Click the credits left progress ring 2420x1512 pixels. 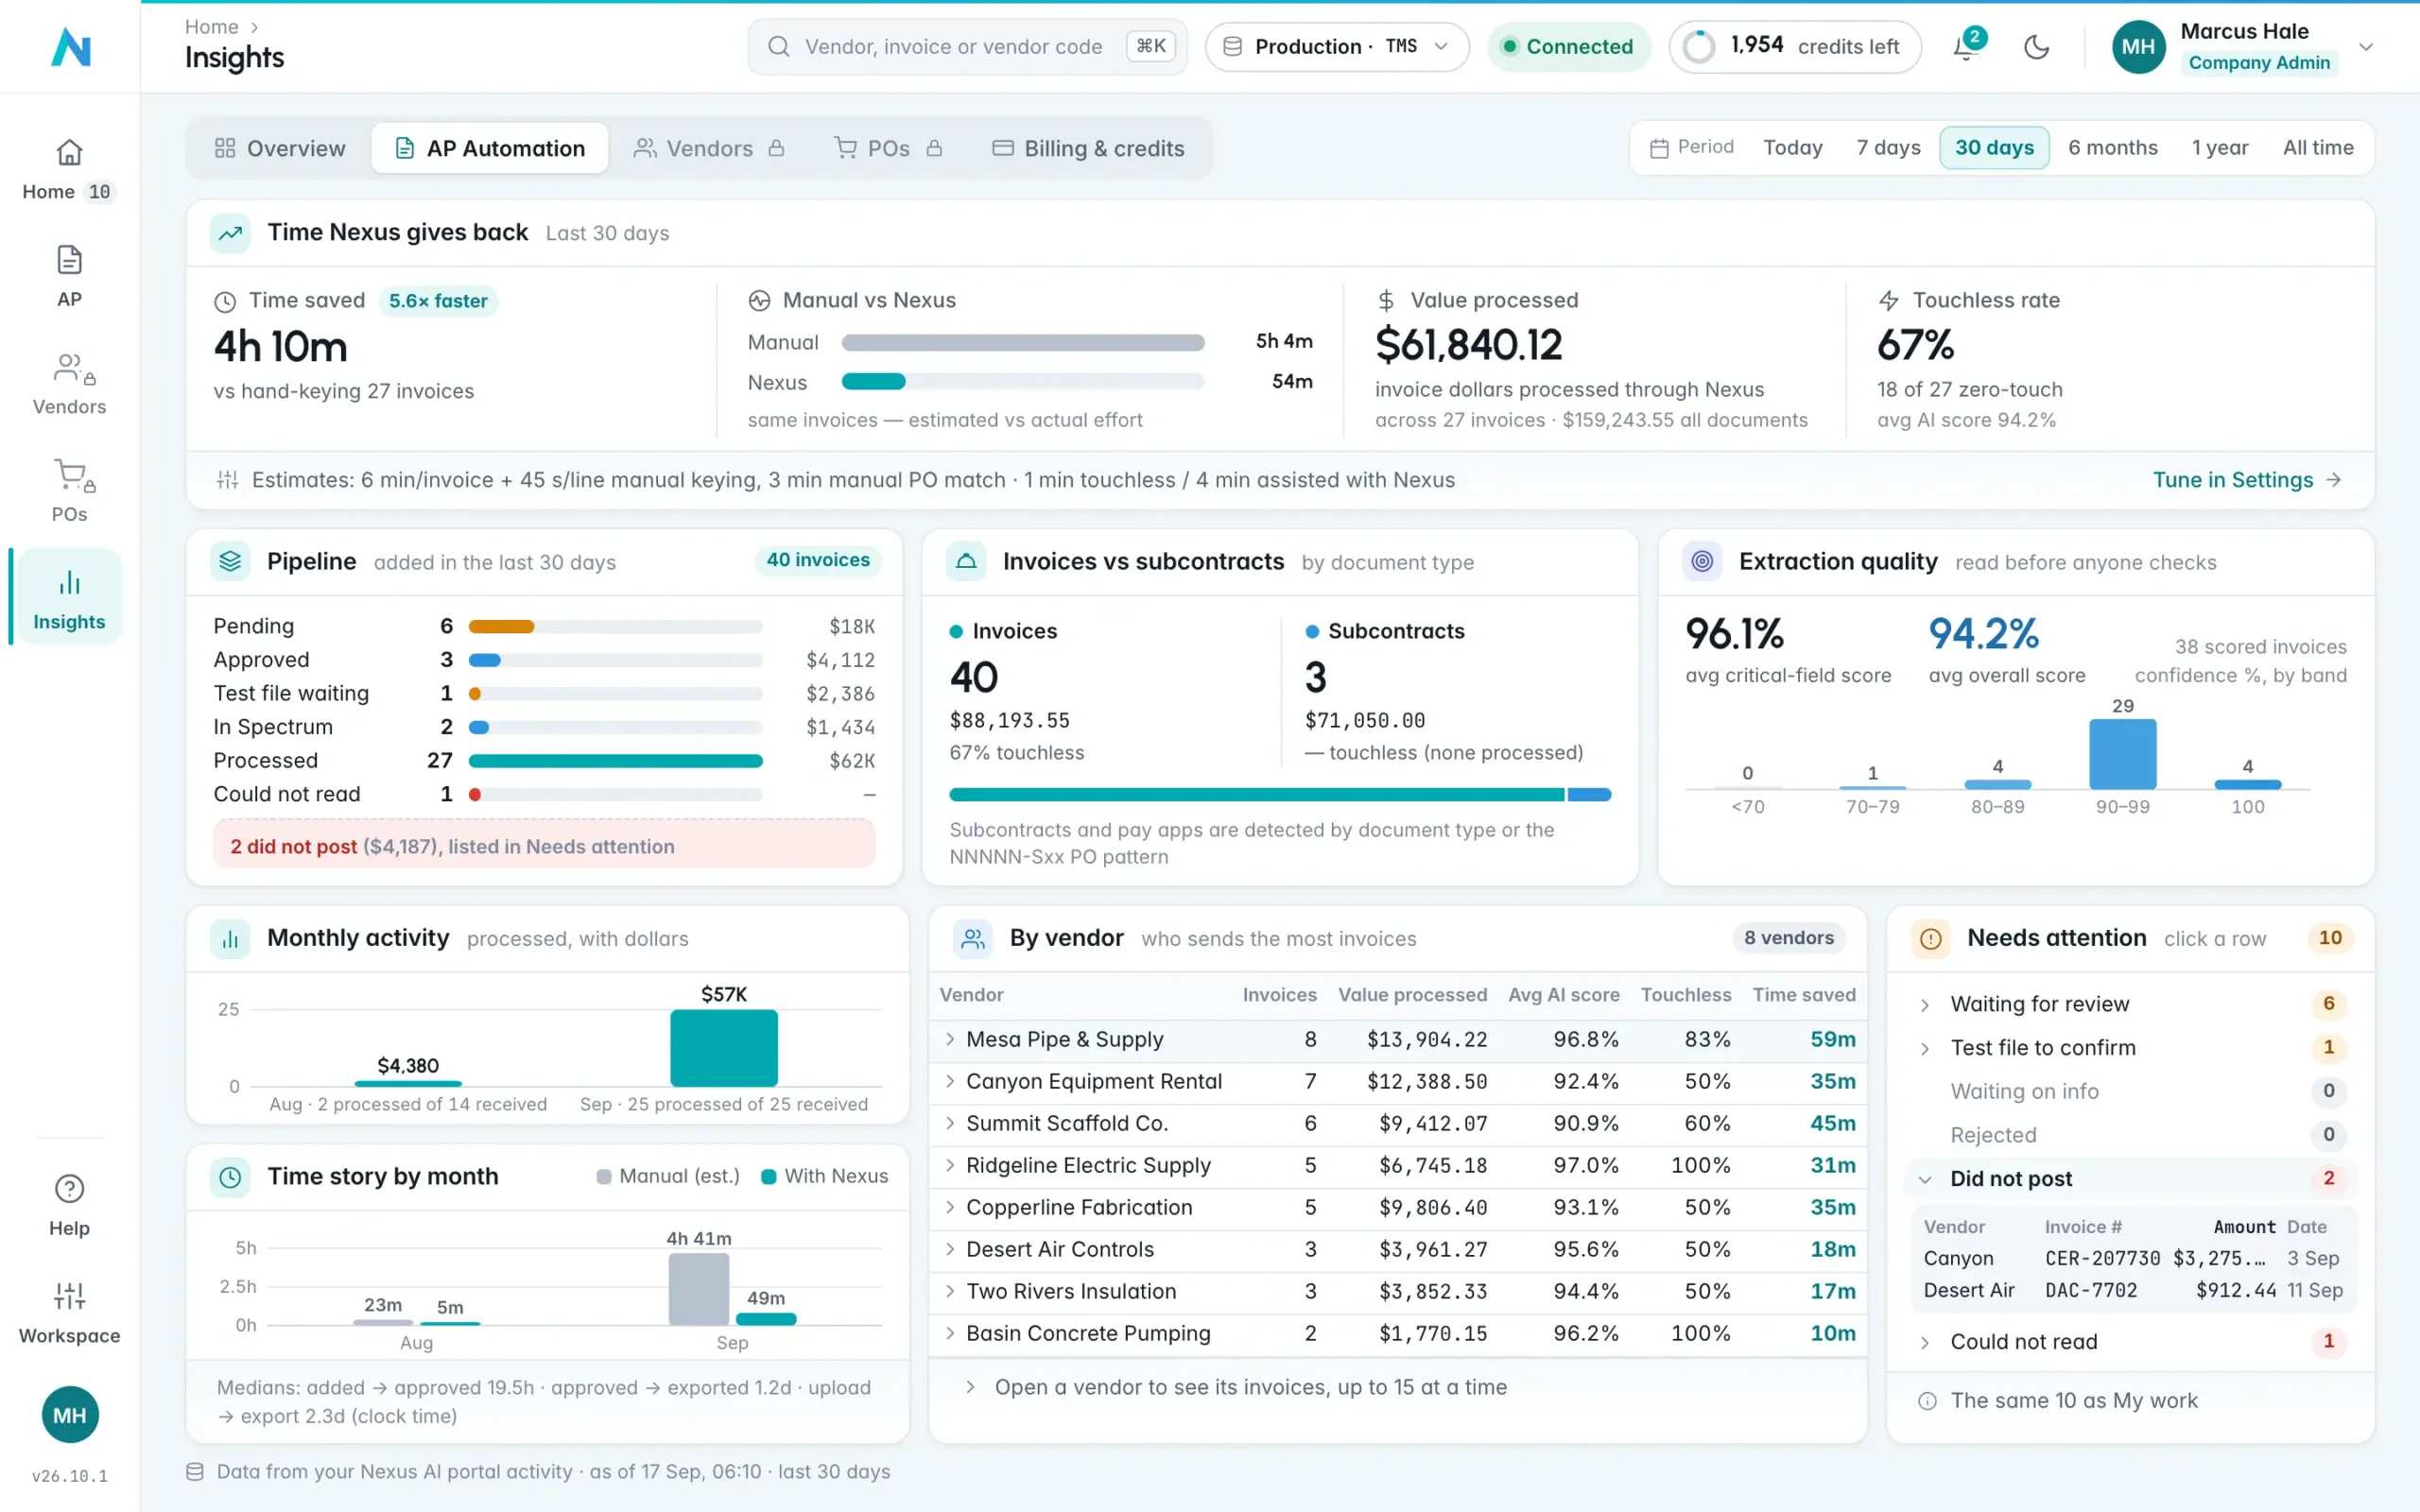[1699, 47]
